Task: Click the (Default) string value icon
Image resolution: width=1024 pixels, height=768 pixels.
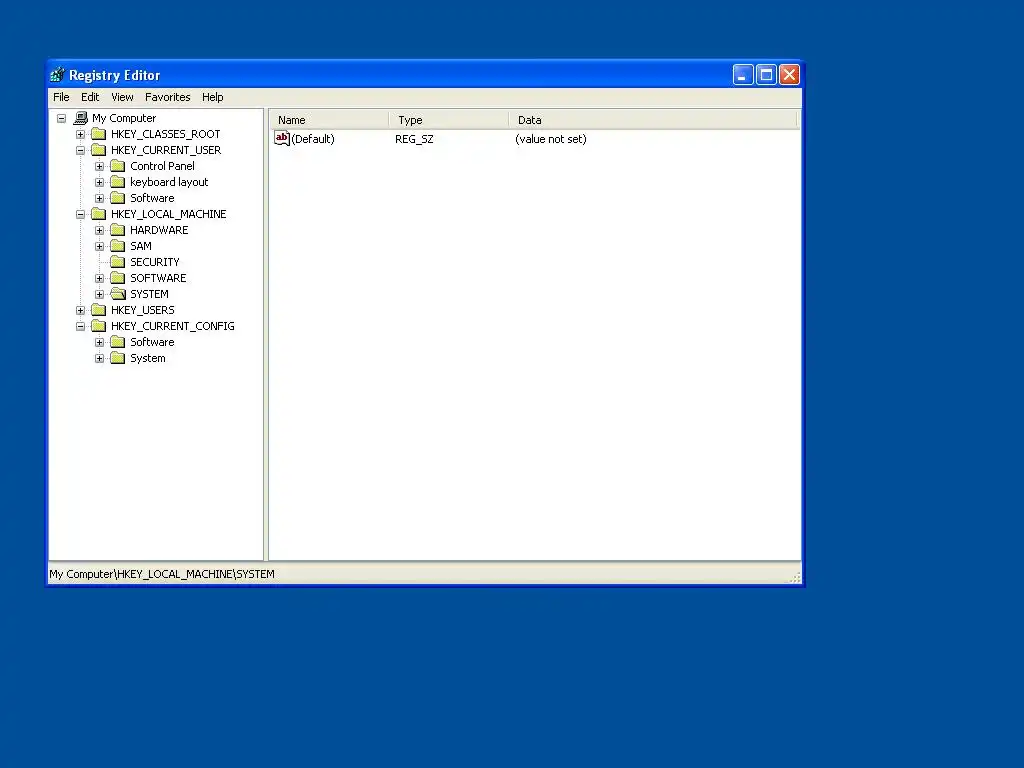Action: 281,138
